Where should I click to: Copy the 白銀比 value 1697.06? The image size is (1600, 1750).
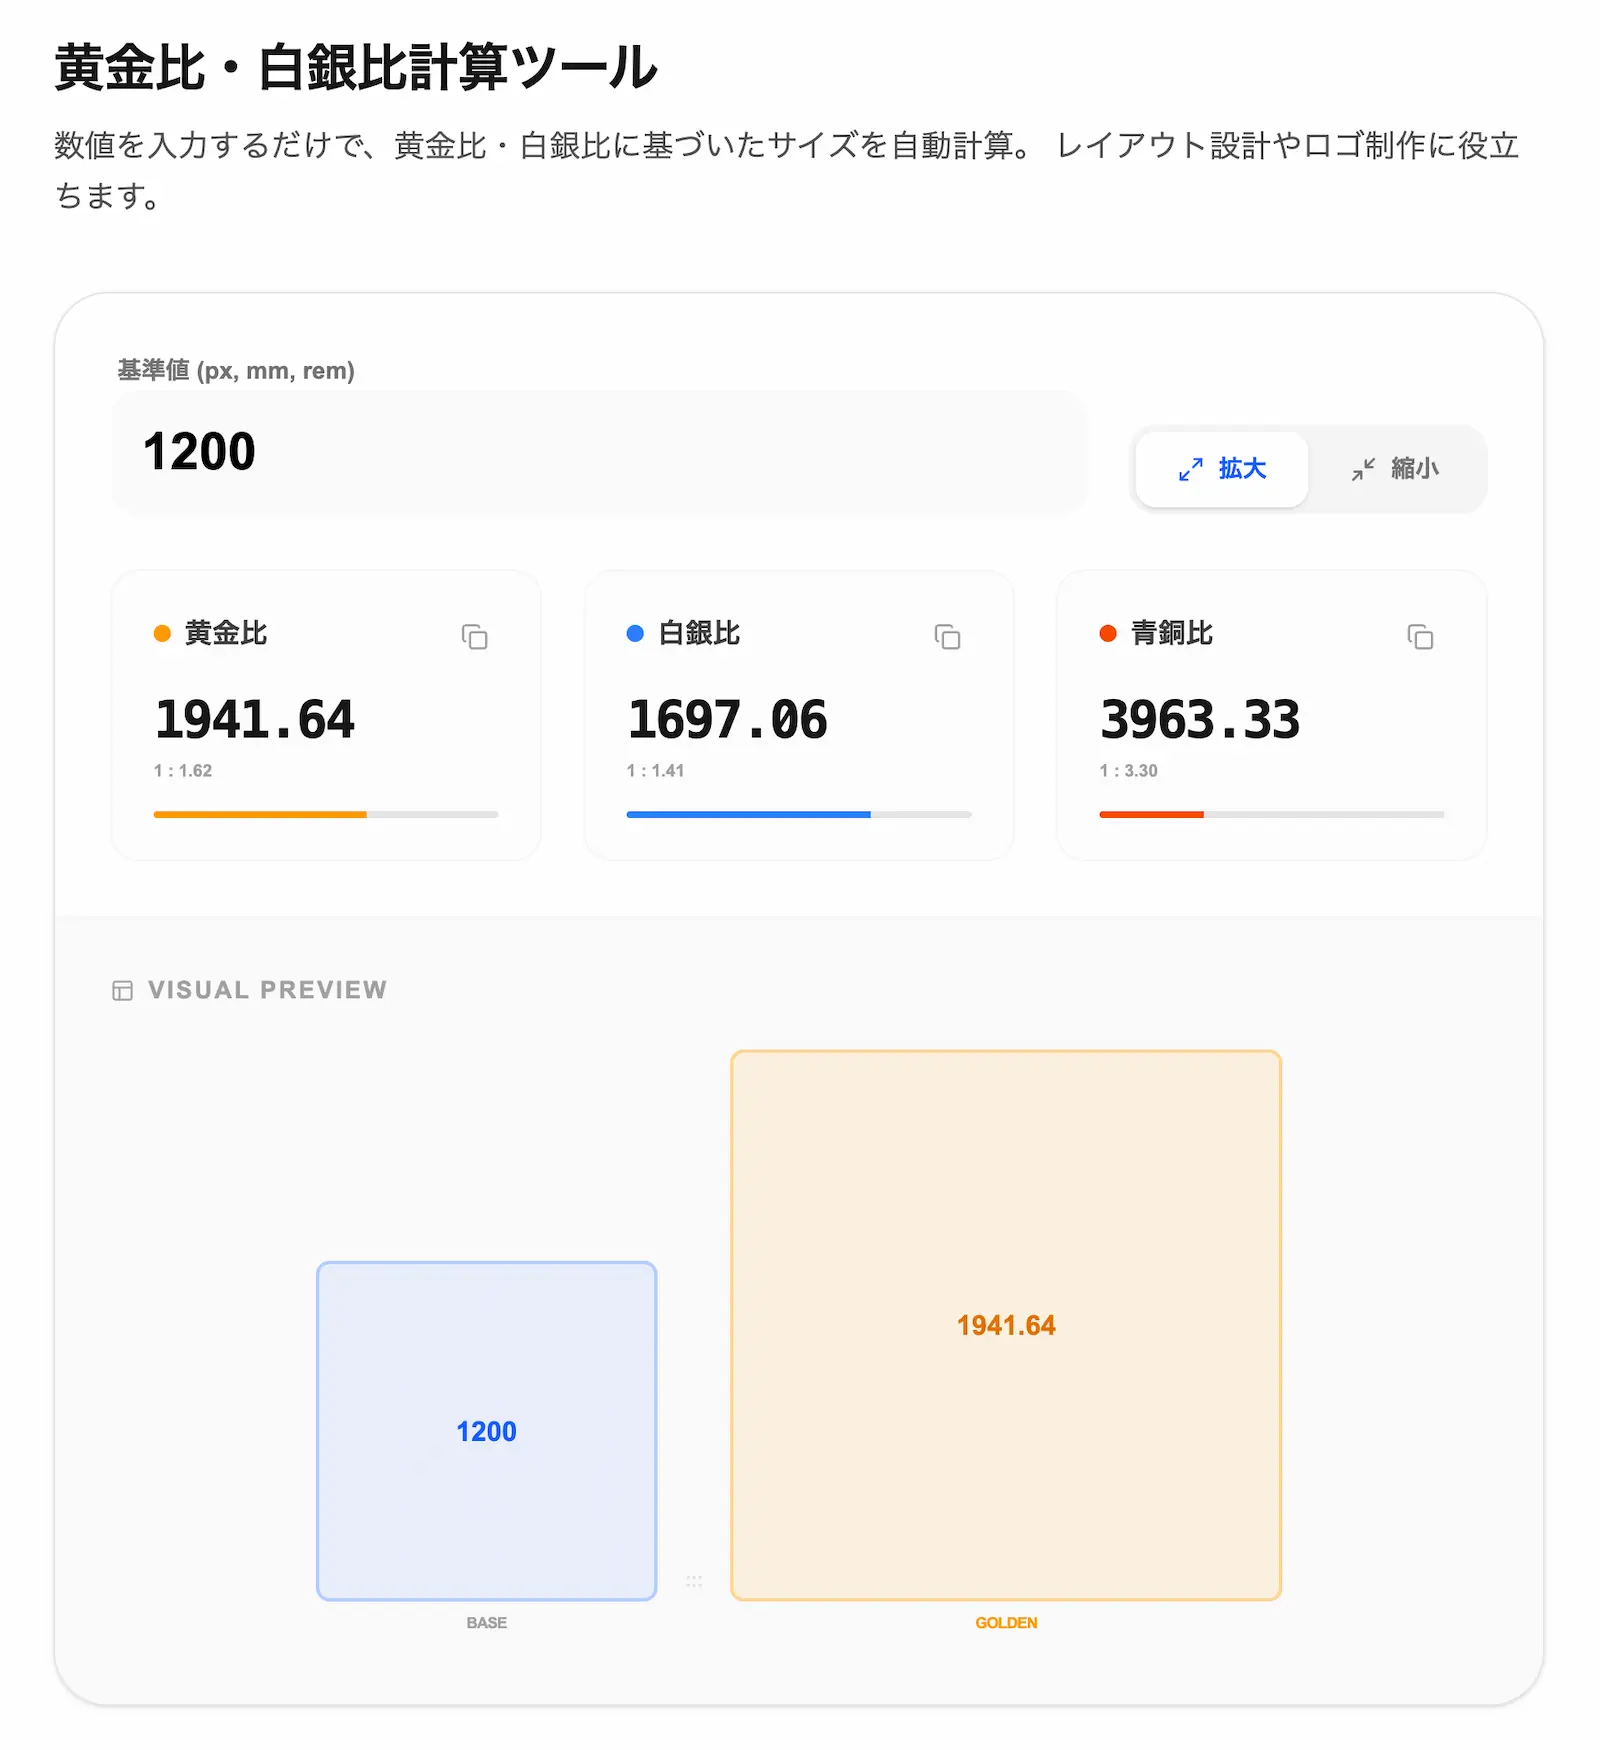pos(947,637)
